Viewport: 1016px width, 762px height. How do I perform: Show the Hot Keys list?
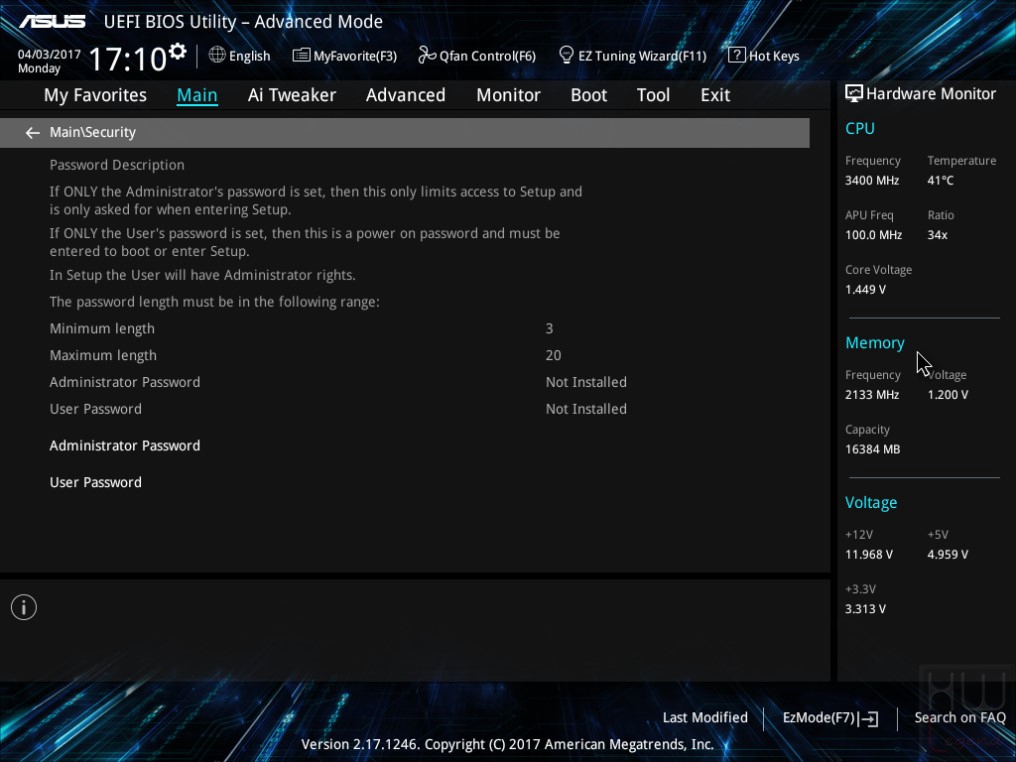click(x=774, y=56)
